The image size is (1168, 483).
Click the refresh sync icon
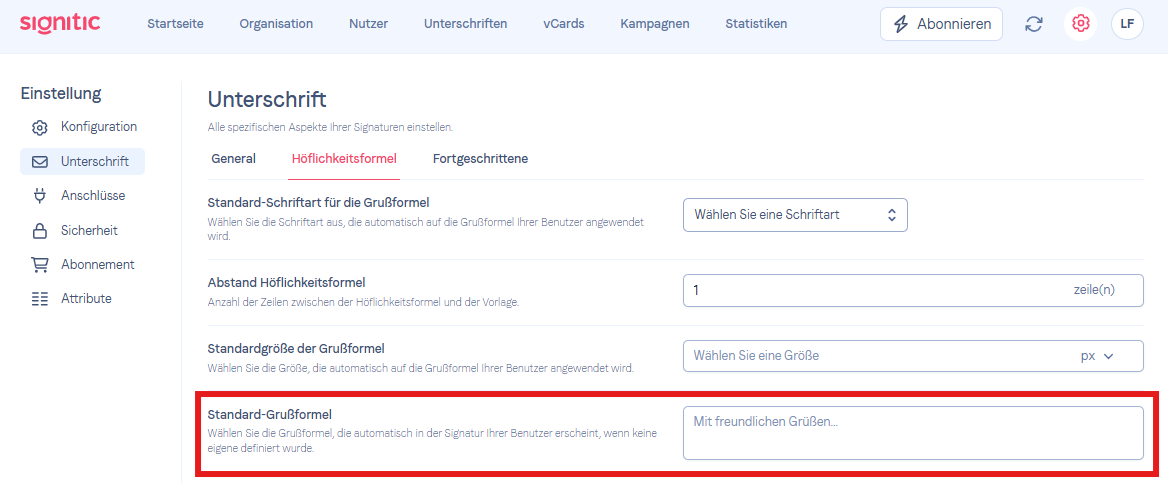click(x=1033, y=24)
